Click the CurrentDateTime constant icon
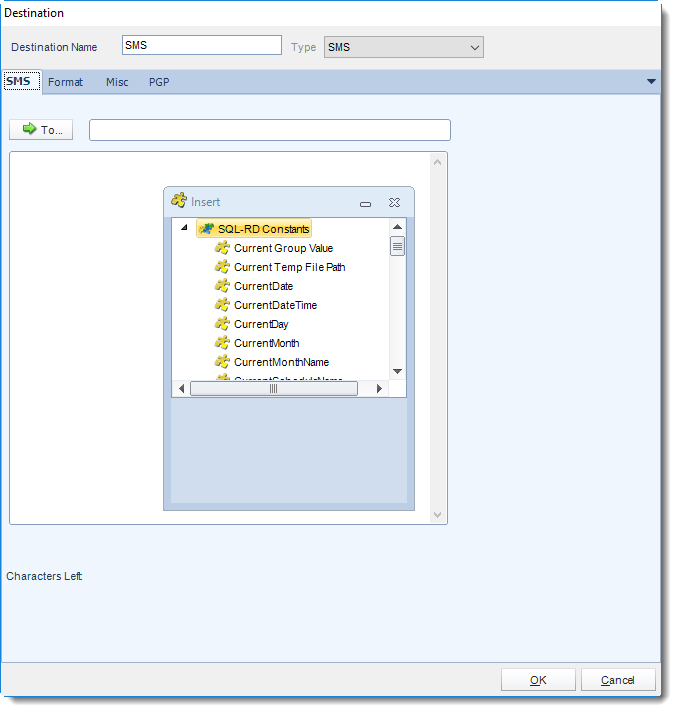Screen dimensions: 677x712 [x=222, y=305]
